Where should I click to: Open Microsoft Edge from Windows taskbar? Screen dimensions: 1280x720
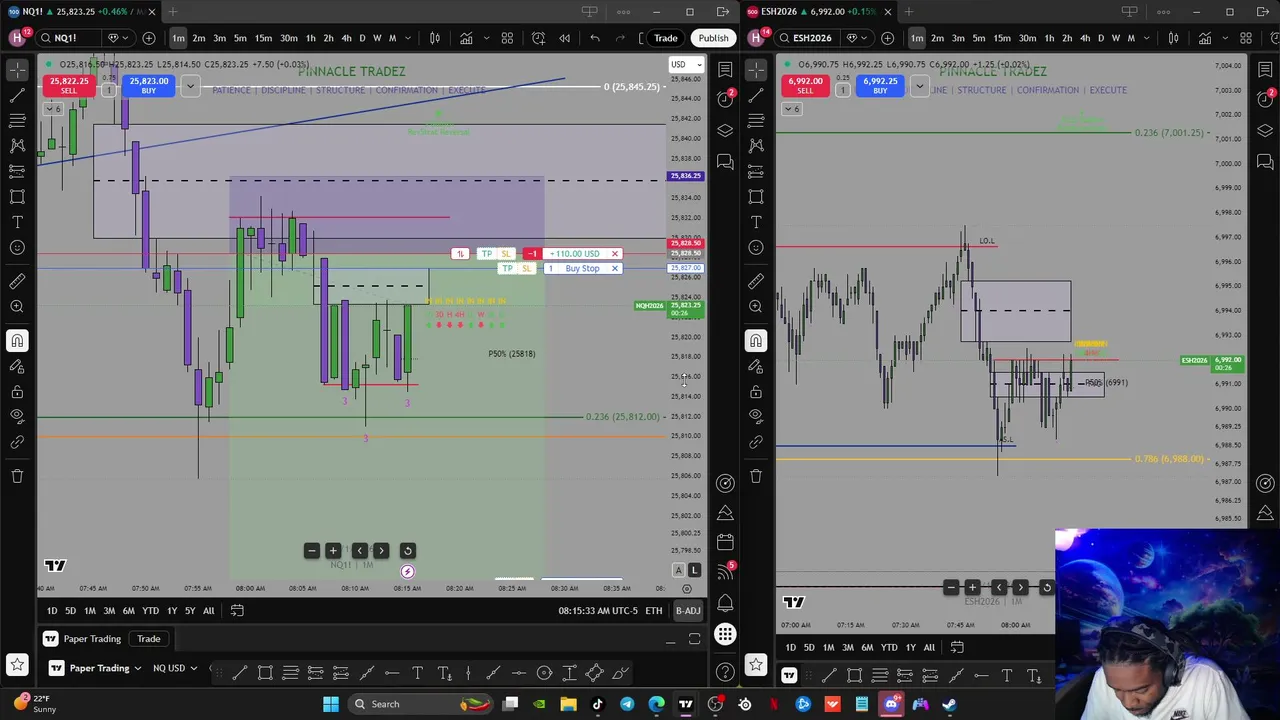[656, 704]
